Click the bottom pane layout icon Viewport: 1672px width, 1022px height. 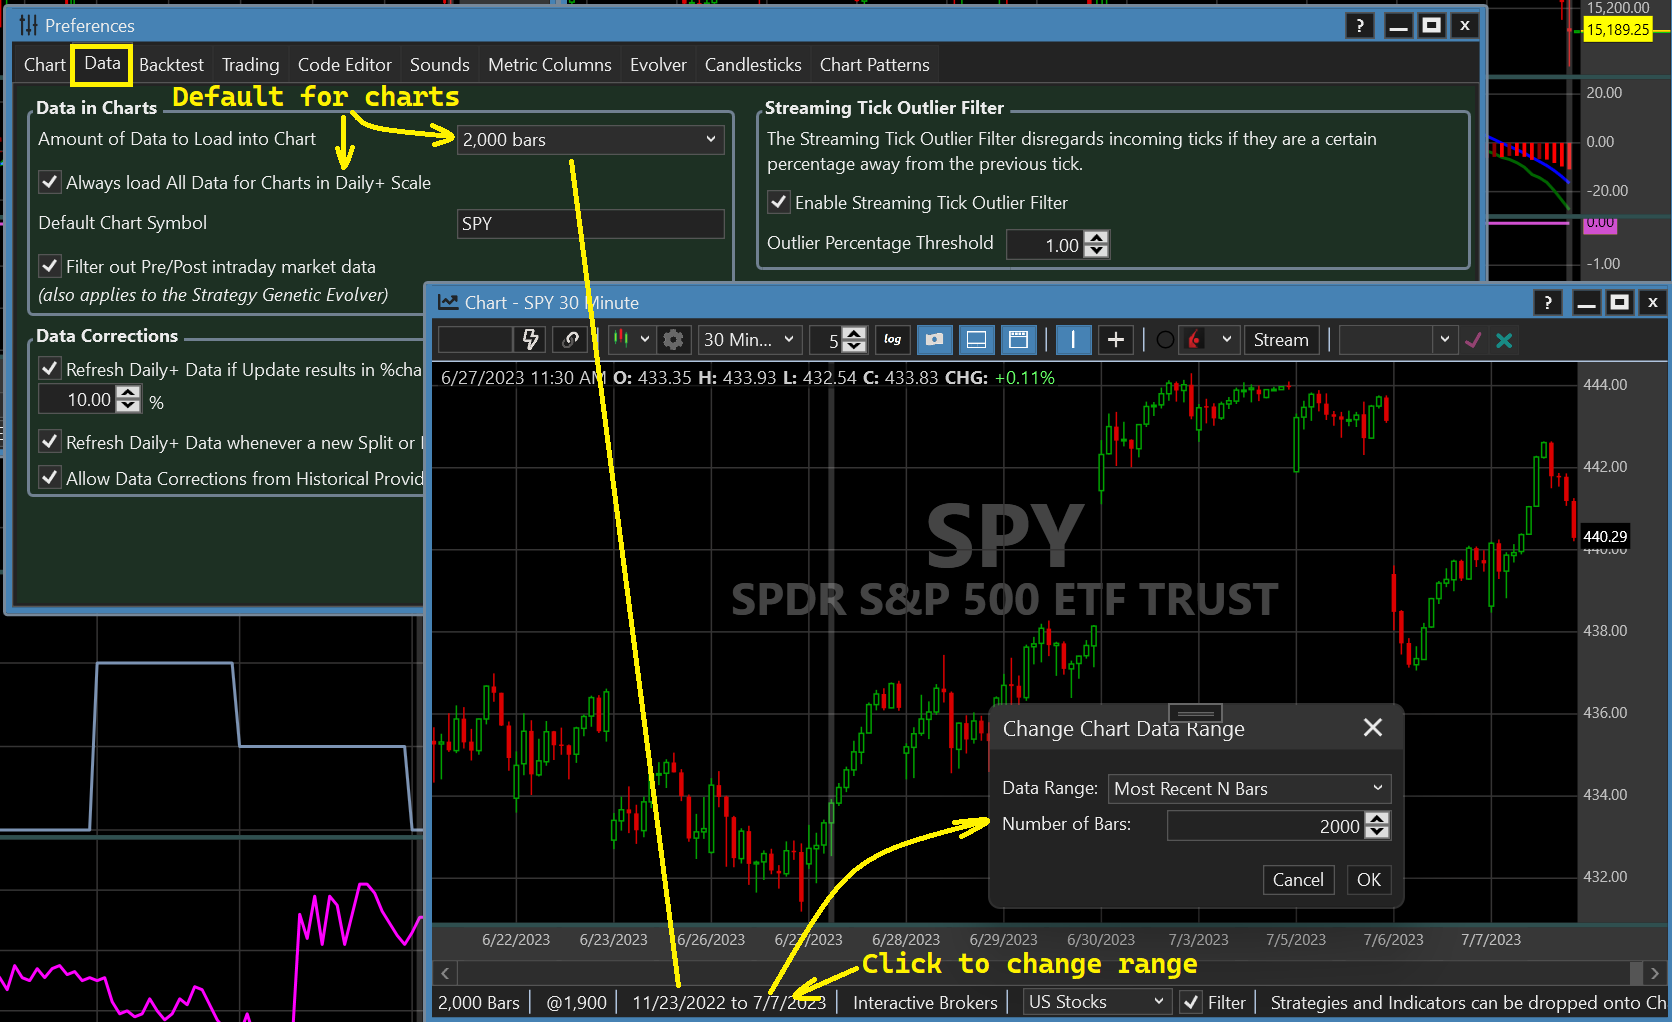(977, 340)
